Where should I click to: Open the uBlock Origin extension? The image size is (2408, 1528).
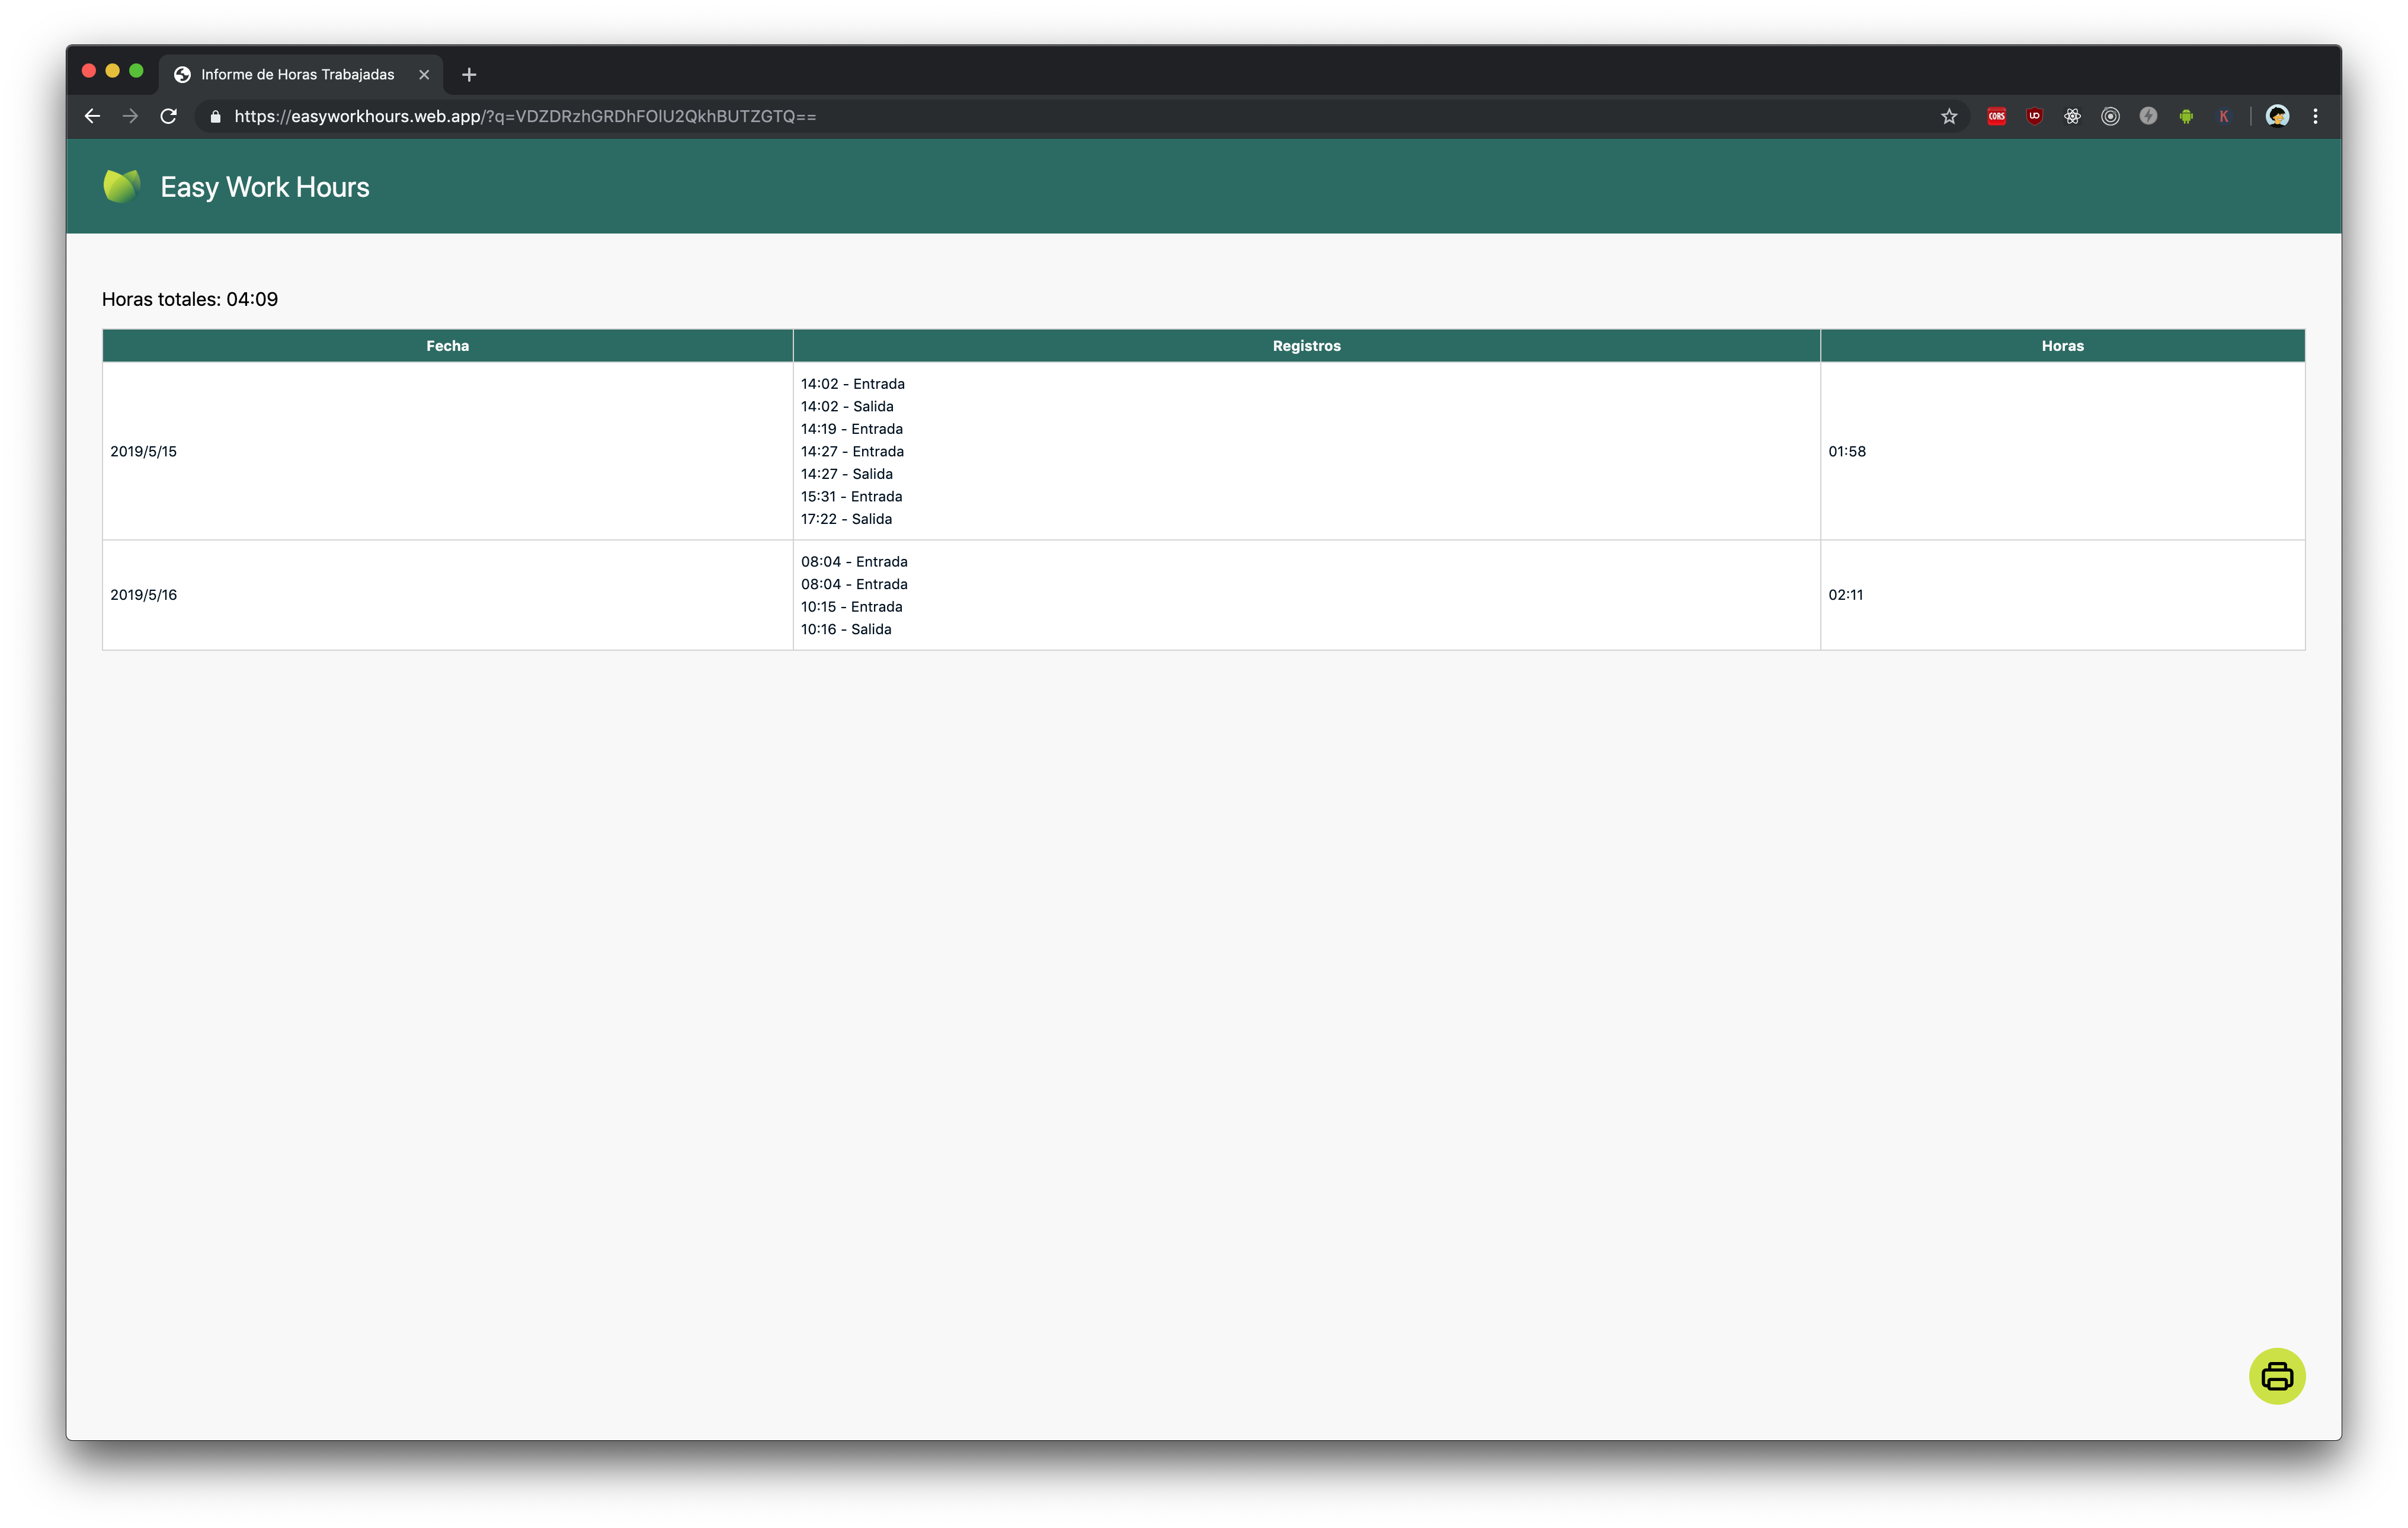click(2034, 116)
